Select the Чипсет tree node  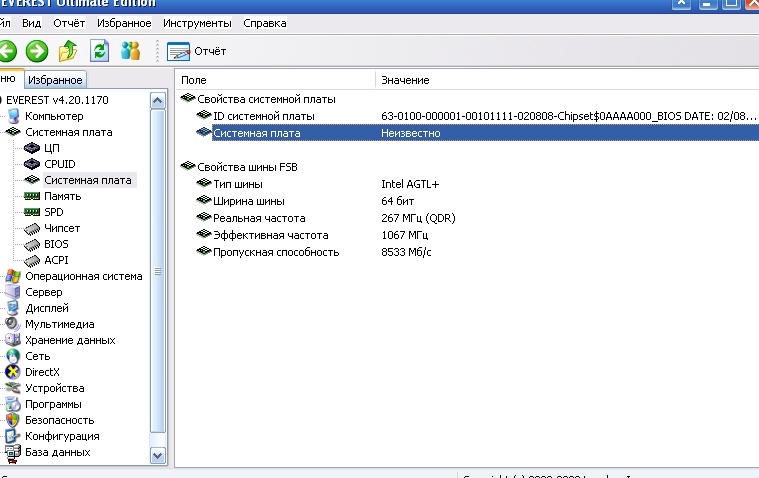[x=62, y=228]
